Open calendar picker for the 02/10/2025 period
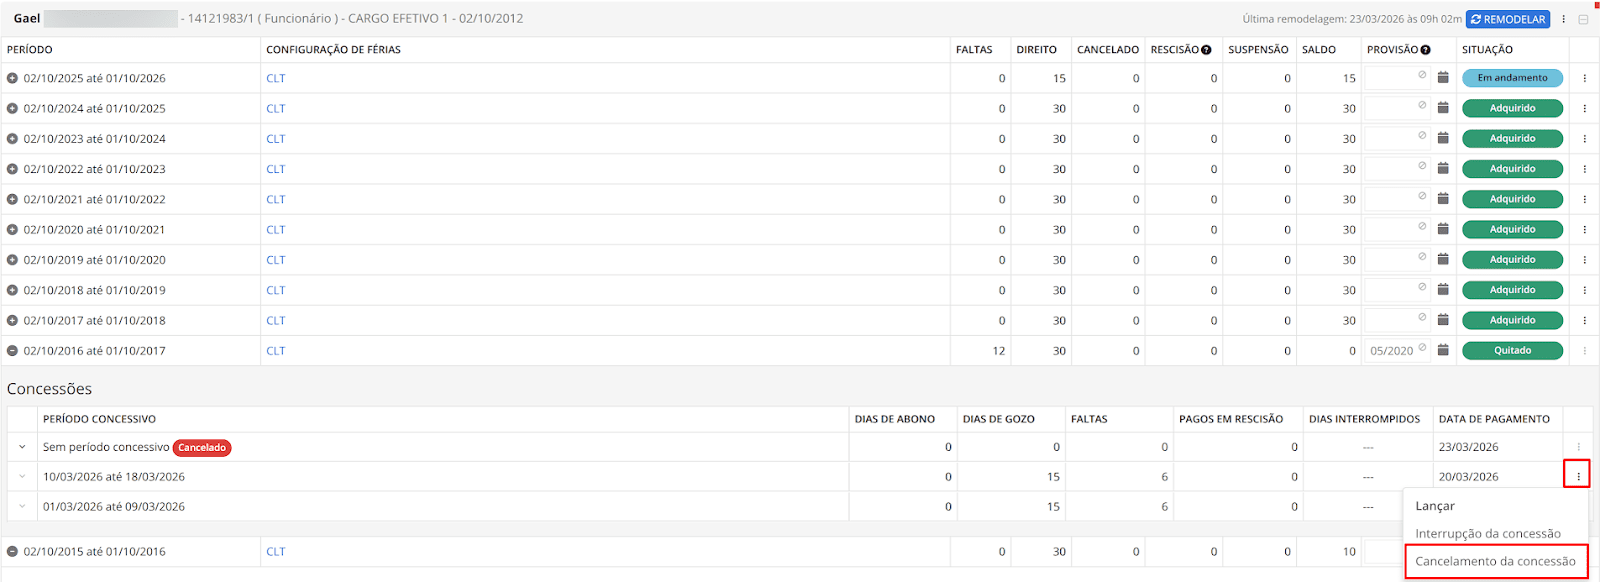Image resolution: width=1600 pixels, height=582 pixels. tap(1443, 77)
